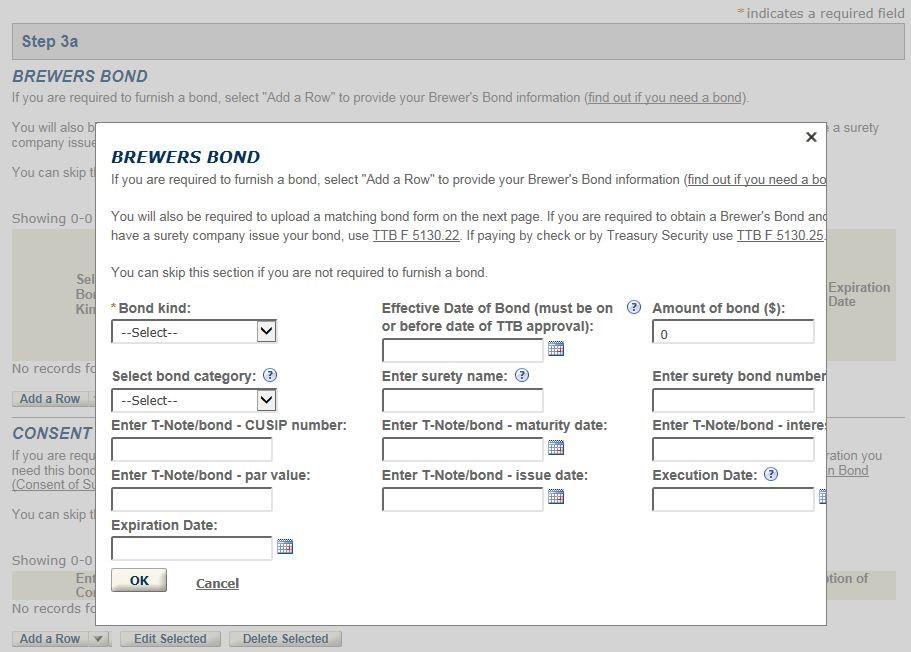Click the Cancel link in dialog
Screen dimensions: 911x652
(217, 583)
